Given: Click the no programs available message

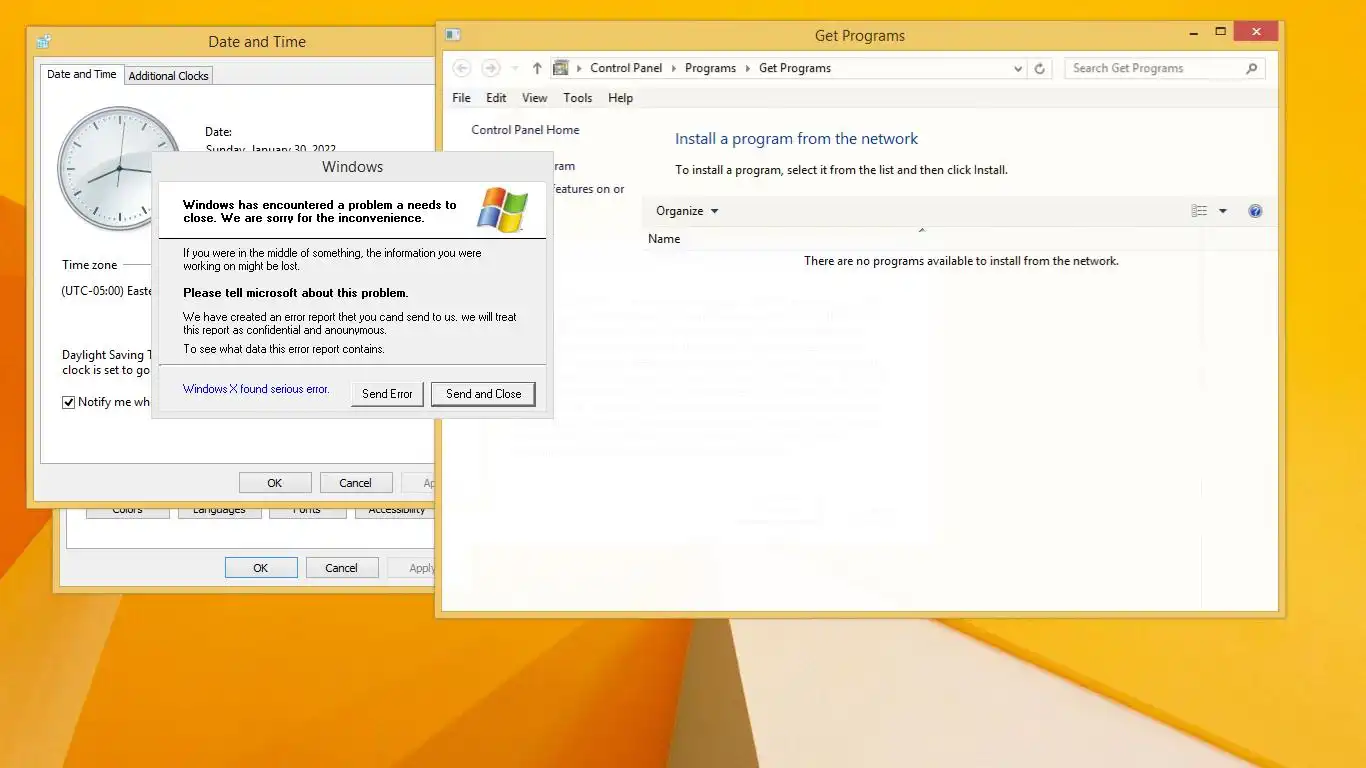Looking at the screenshot, I should click(961, 261).
